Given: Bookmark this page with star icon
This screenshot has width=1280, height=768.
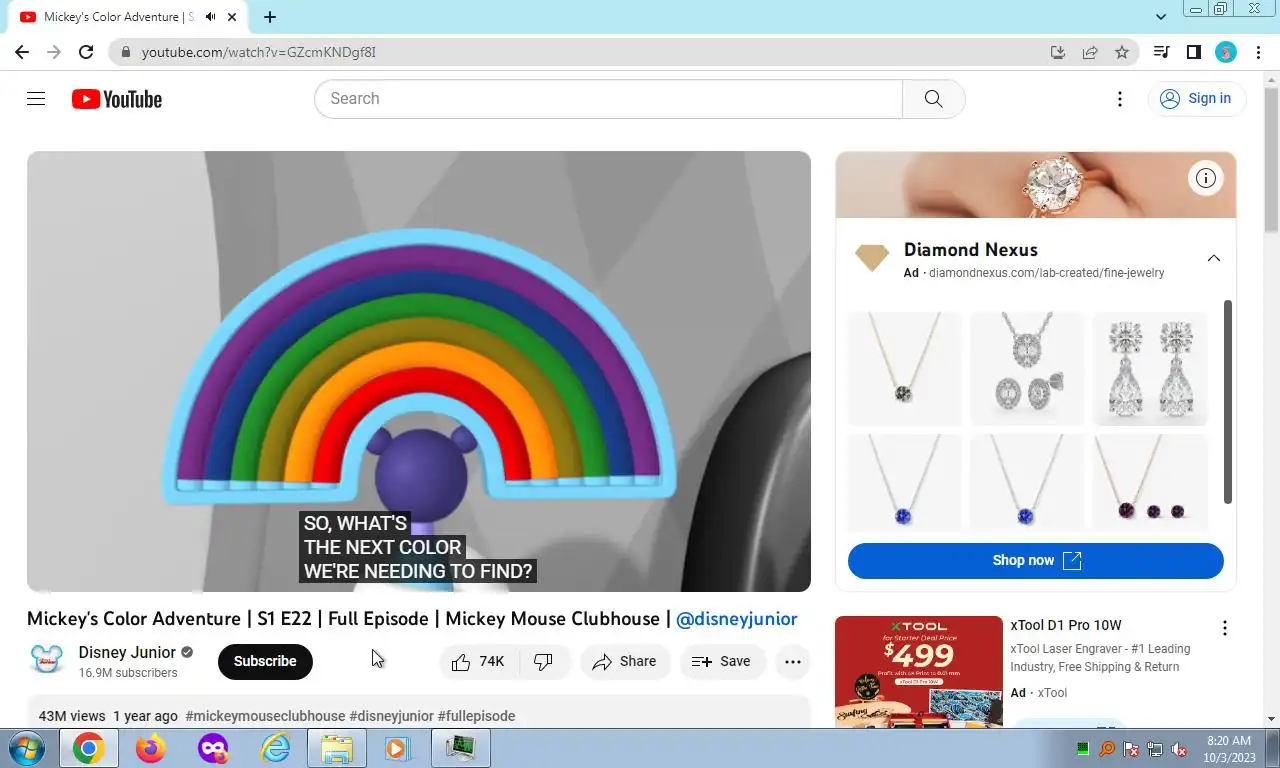Looking at the screenshot, I should (x=1122, y=52).
